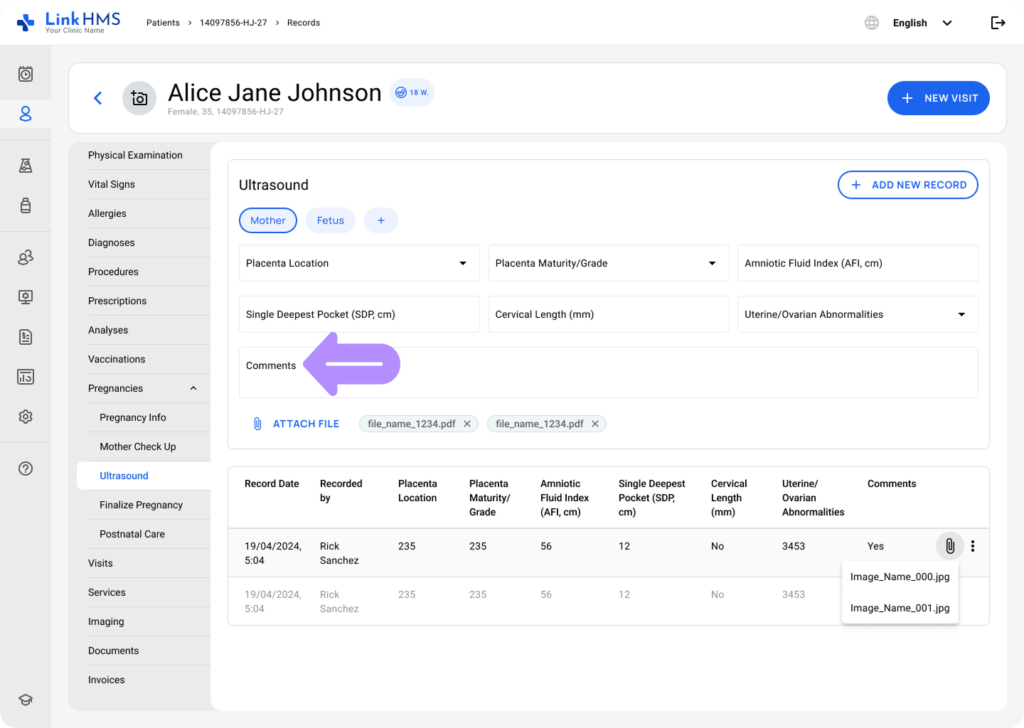
Task: Remove the first file_name_1234.pdf attachment
Action: coord(467,424)
